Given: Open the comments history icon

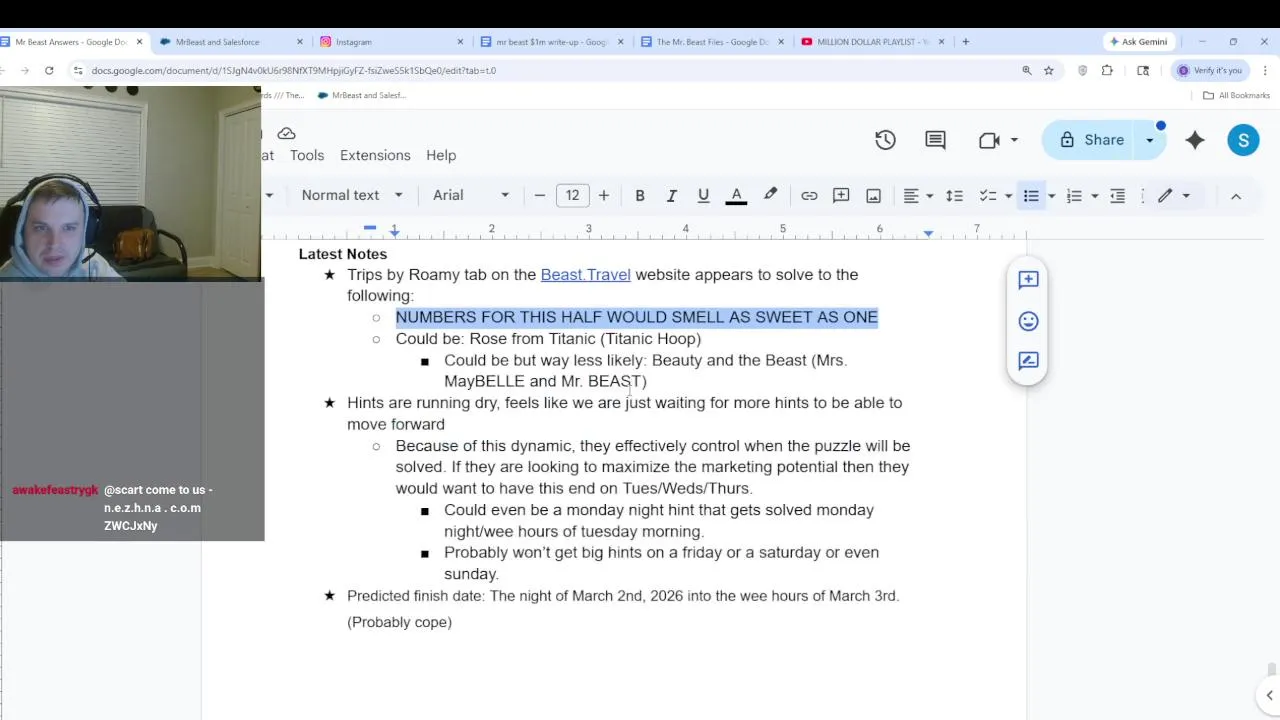Looking at the screenshot, I should (x=935, y=140).
